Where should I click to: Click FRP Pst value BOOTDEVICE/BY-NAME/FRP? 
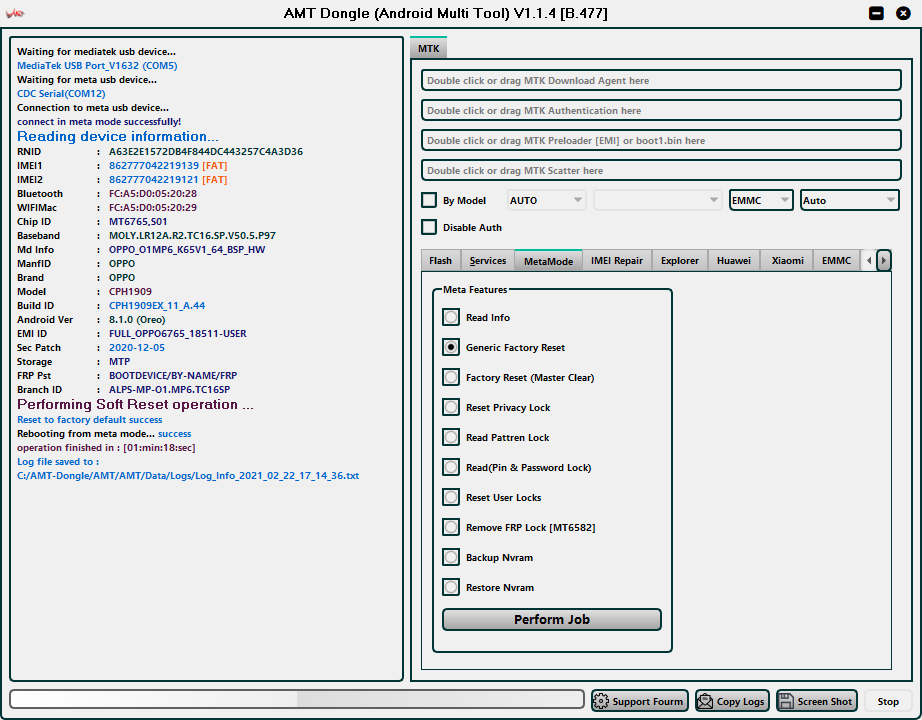coord(173,375)
